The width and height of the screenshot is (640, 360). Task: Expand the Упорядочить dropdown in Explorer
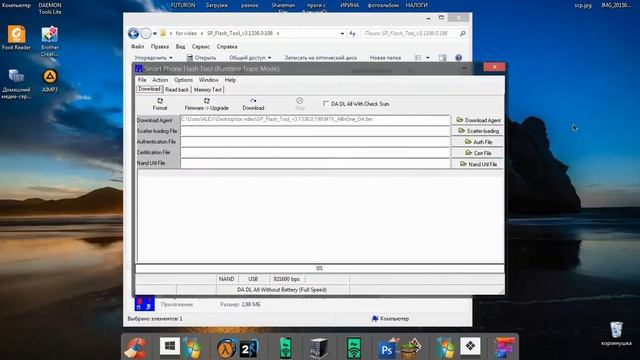pyautogui.click(x=153, y=58)
